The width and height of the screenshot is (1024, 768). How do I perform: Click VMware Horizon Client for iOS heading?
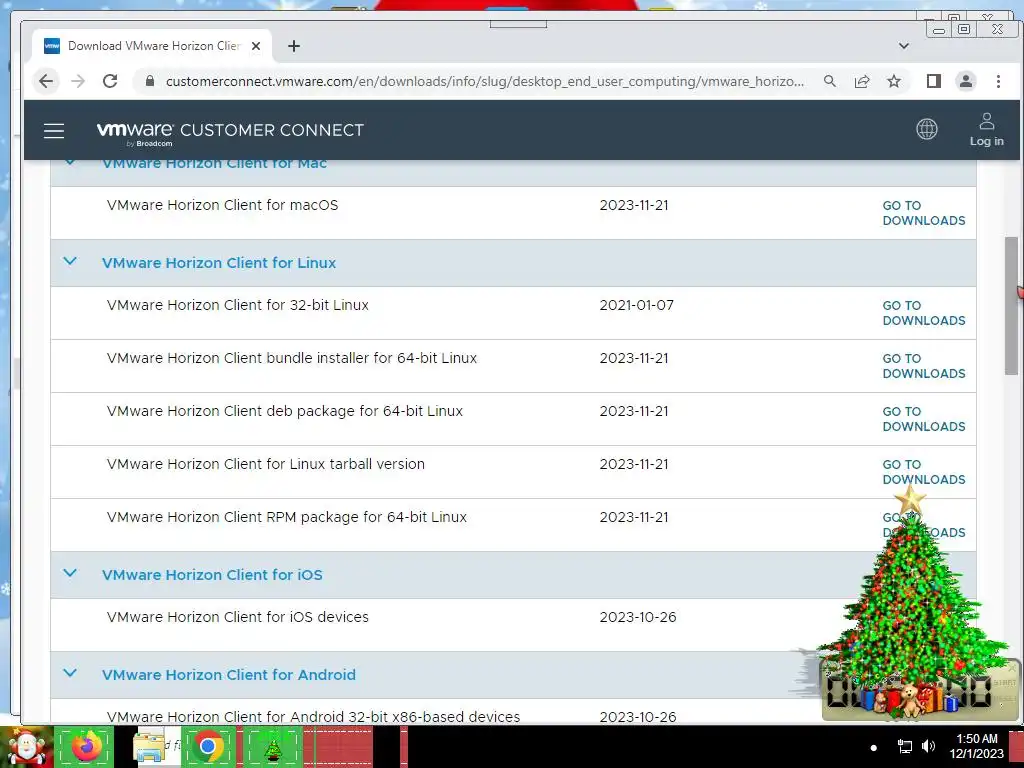[212, 575]
